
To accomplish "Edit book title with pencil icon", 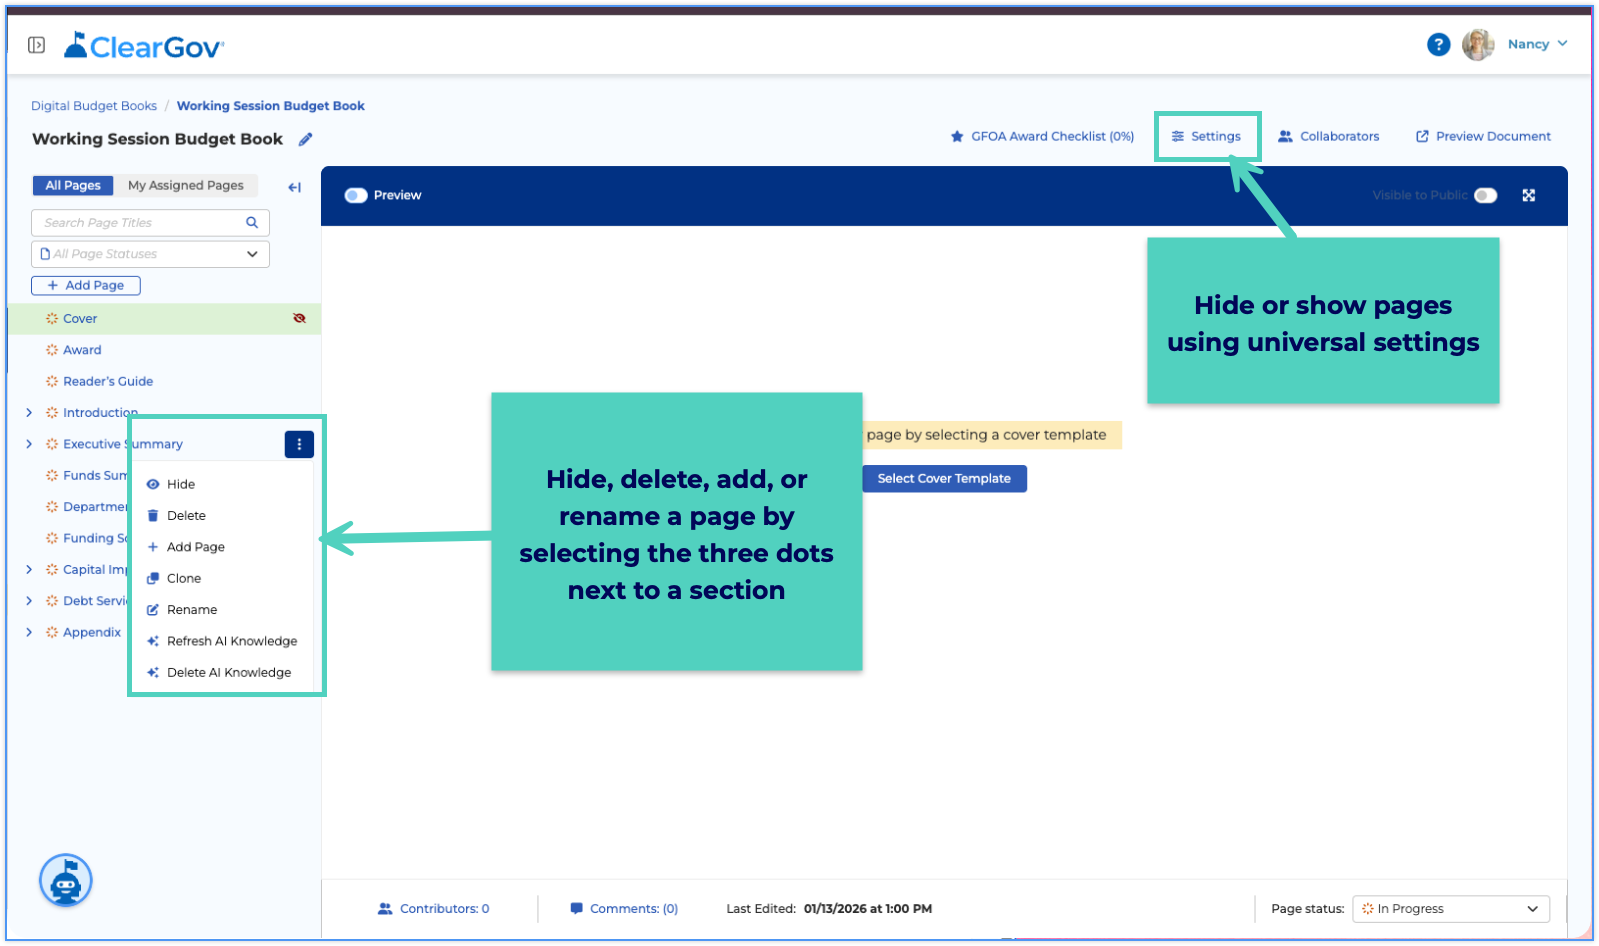I will click(305, 140).
